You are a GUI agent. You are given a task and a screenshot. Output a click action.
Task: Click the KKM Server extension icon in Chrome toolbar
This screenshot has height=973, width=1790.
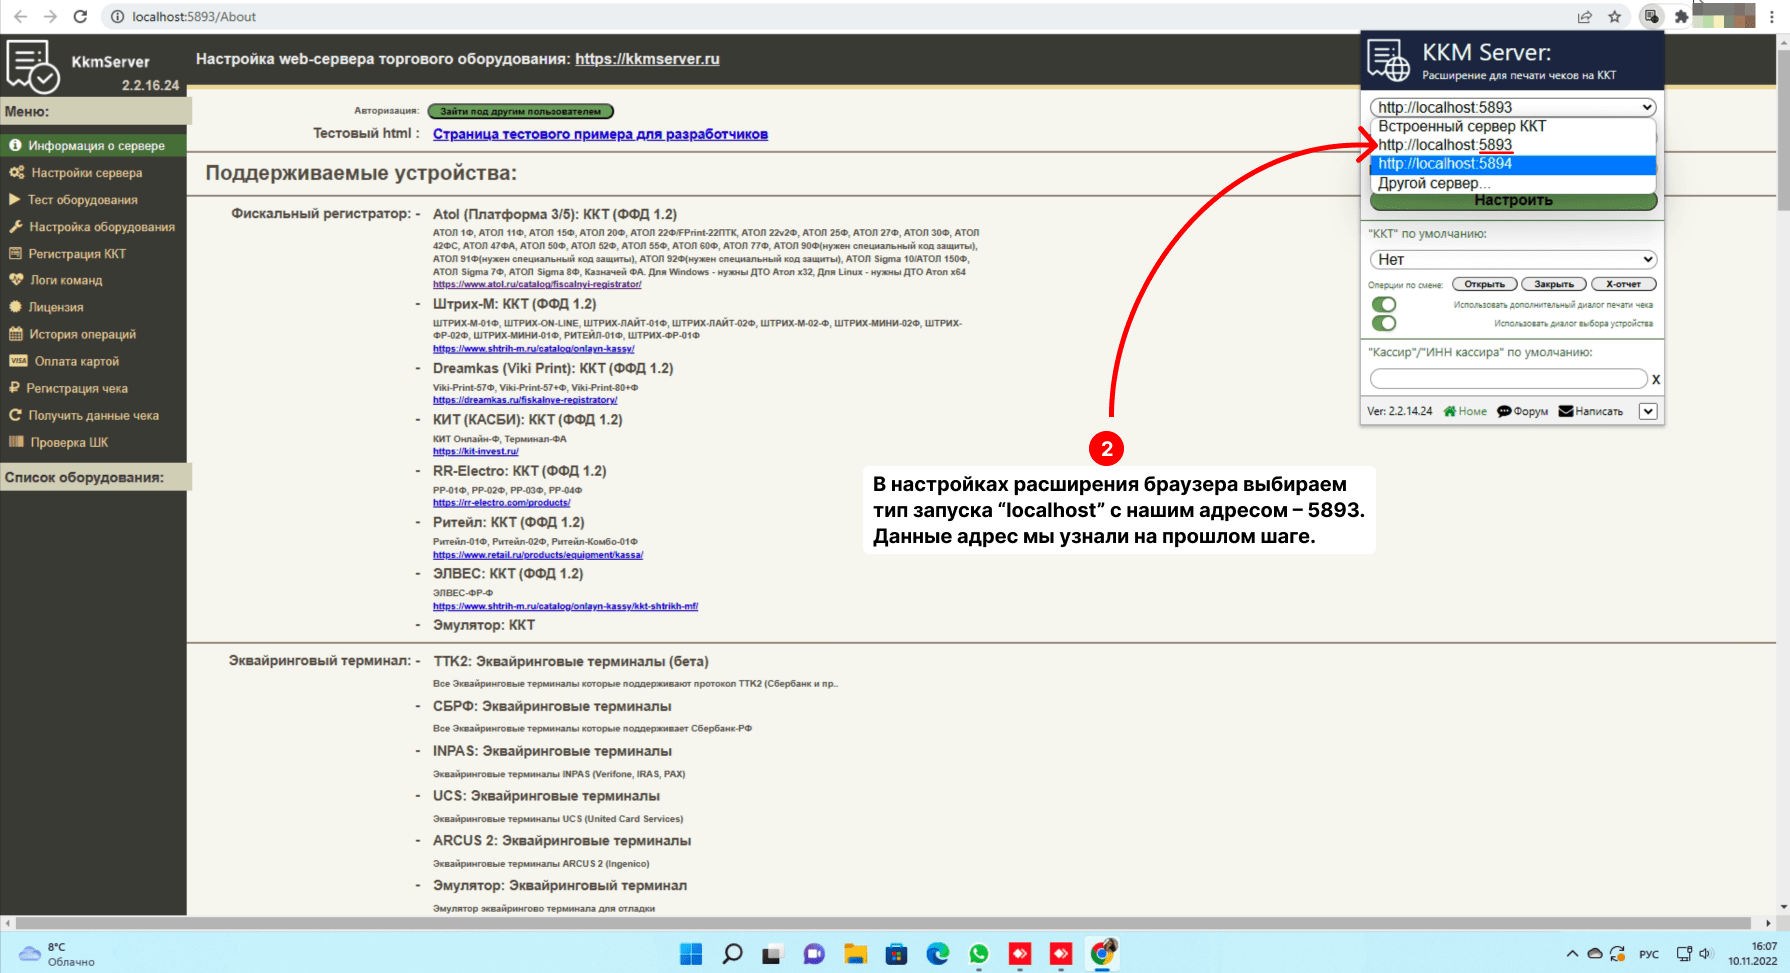[1651, 16]
